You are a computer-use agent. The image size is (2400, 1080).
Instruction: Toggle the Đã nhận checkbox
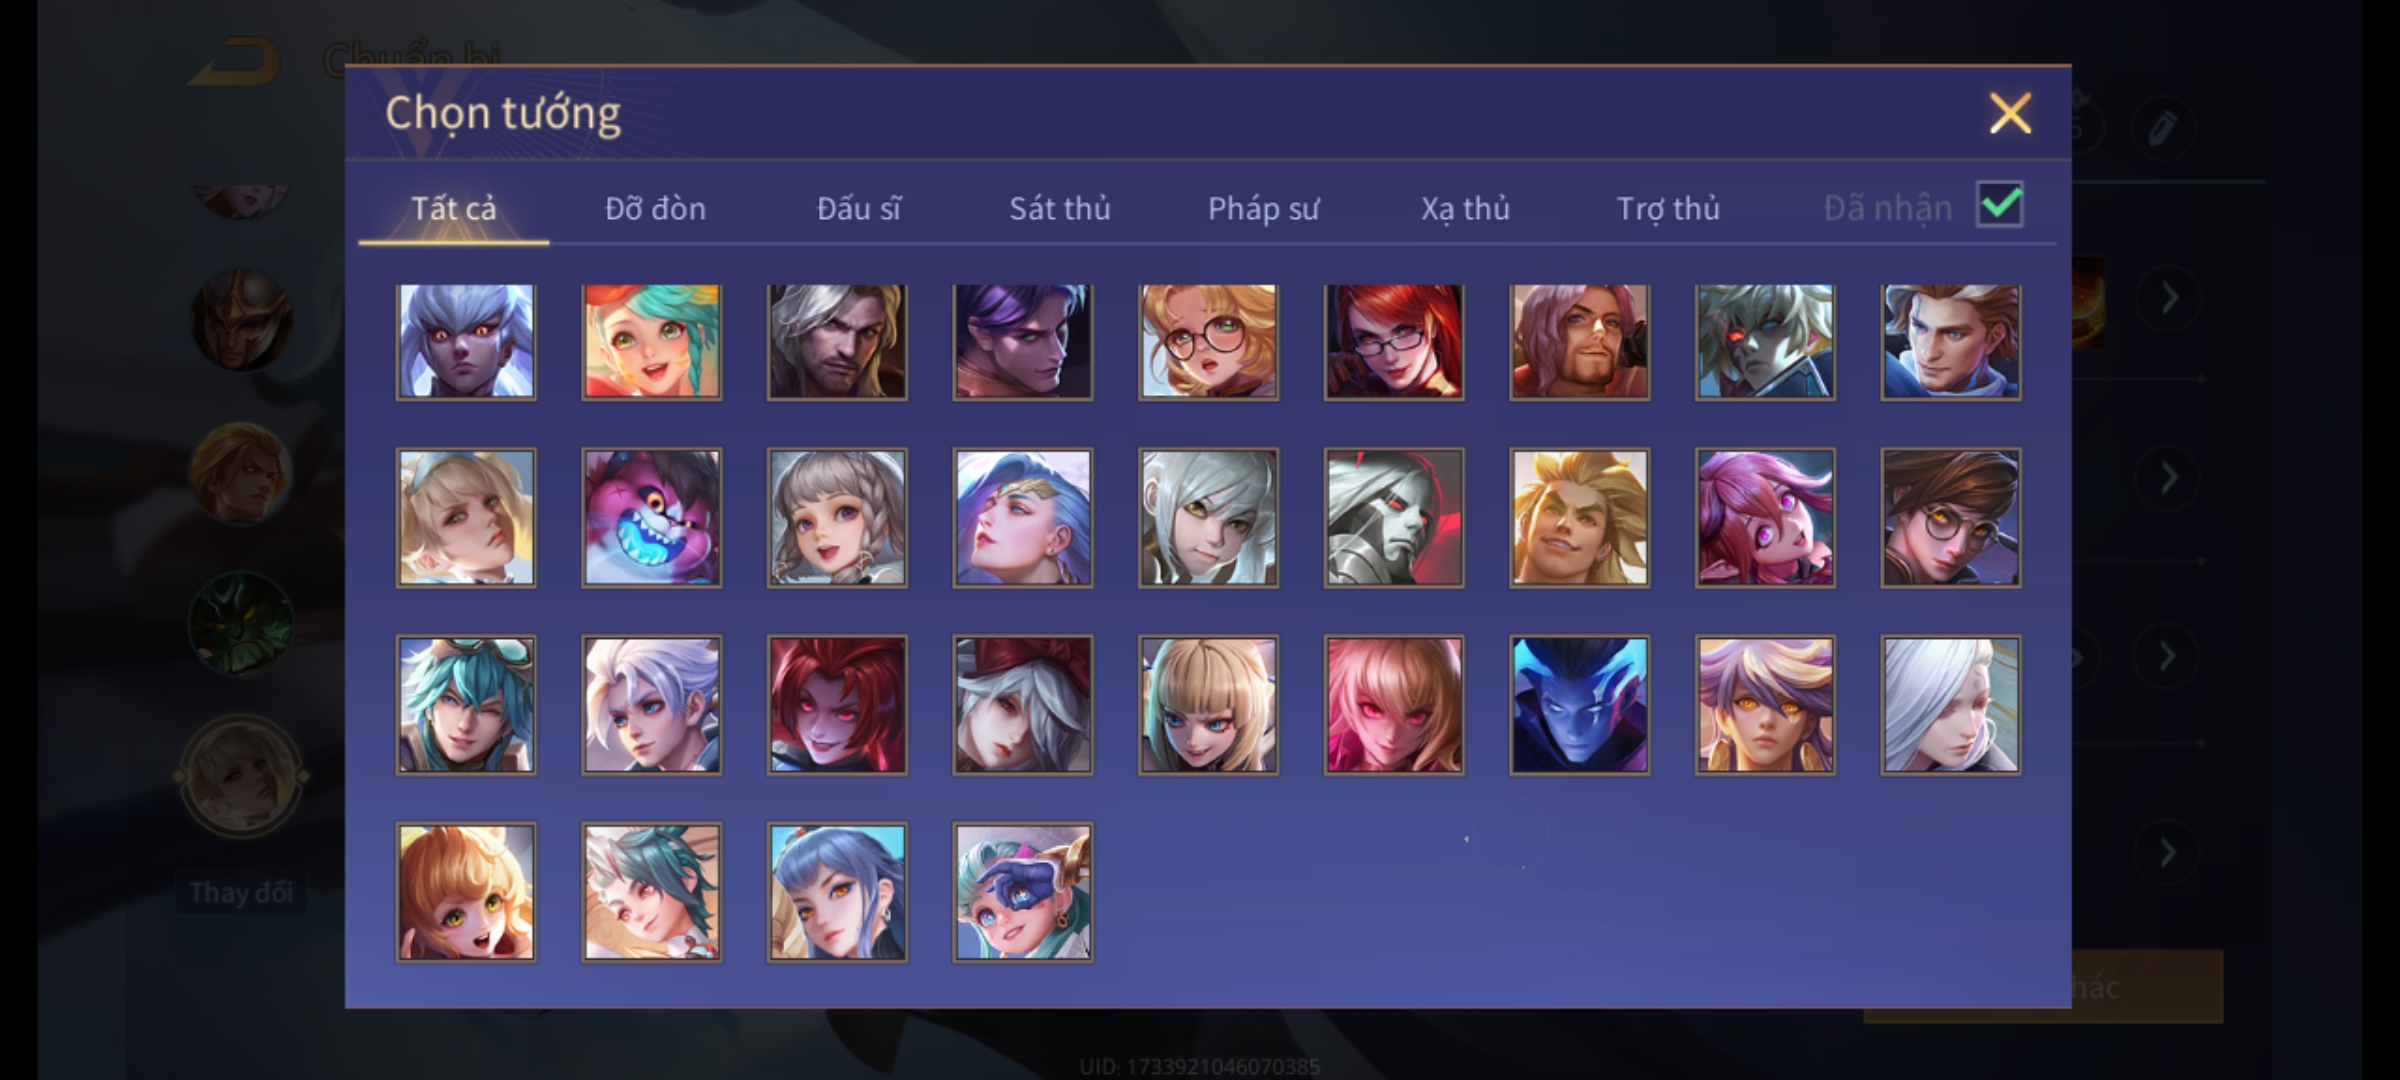tap(1999, 205)
